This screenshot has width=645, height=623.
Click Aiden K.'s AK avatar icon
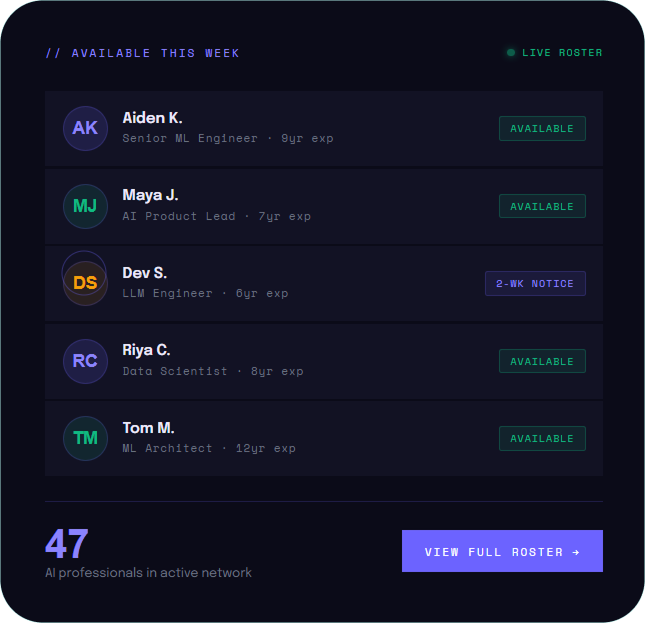point(85,128)
